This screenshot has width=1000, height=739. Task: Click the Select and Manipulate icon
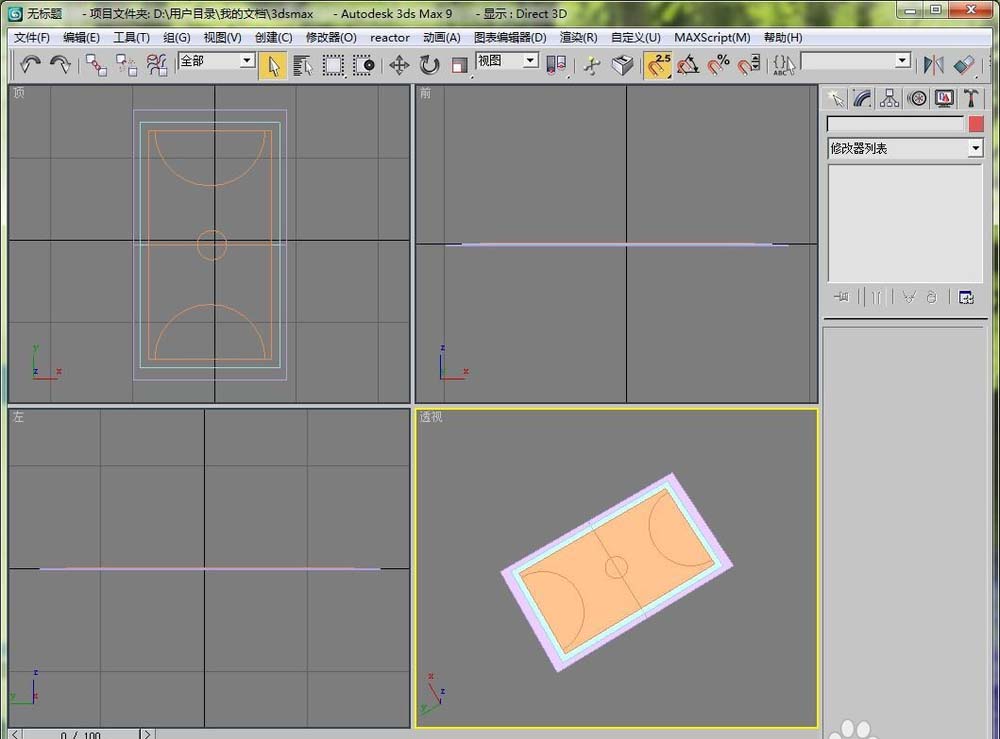(x=592, y=65)
